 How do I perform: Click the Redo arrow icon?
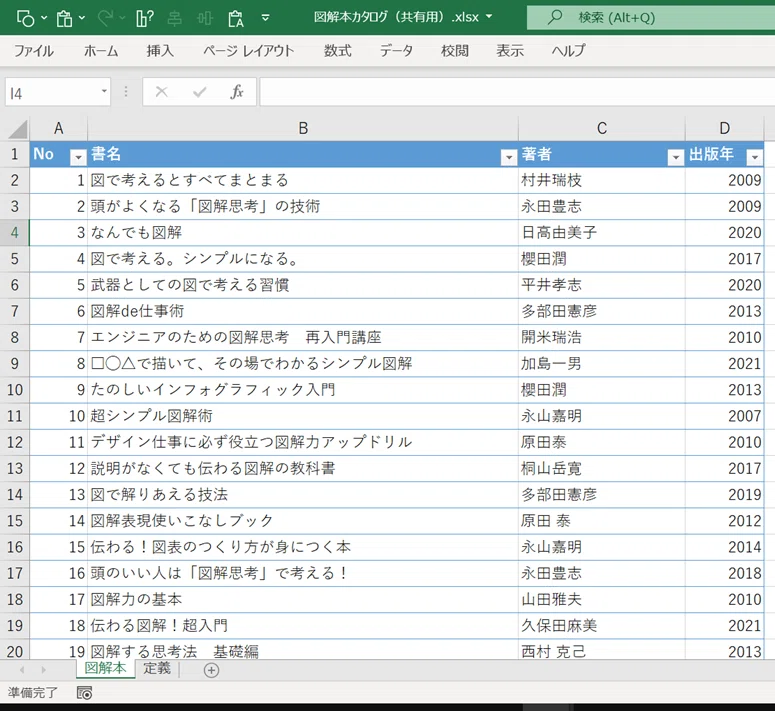point(105,18)
